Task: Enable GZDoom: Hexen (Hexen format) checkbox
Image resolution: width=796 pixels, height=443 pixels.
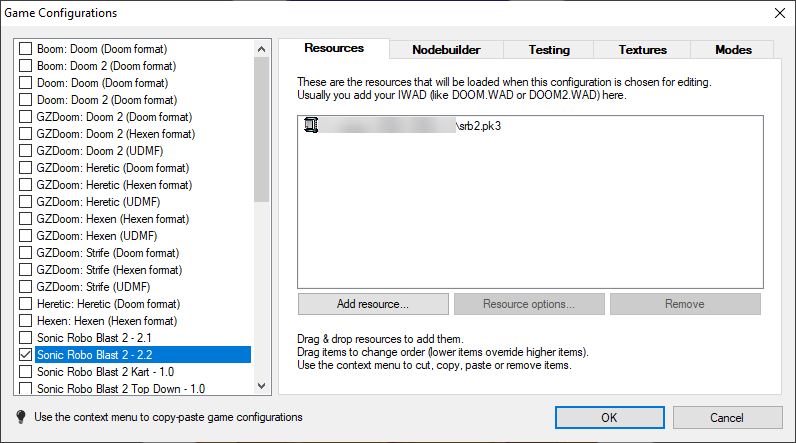Action: (x=25, y=219)
